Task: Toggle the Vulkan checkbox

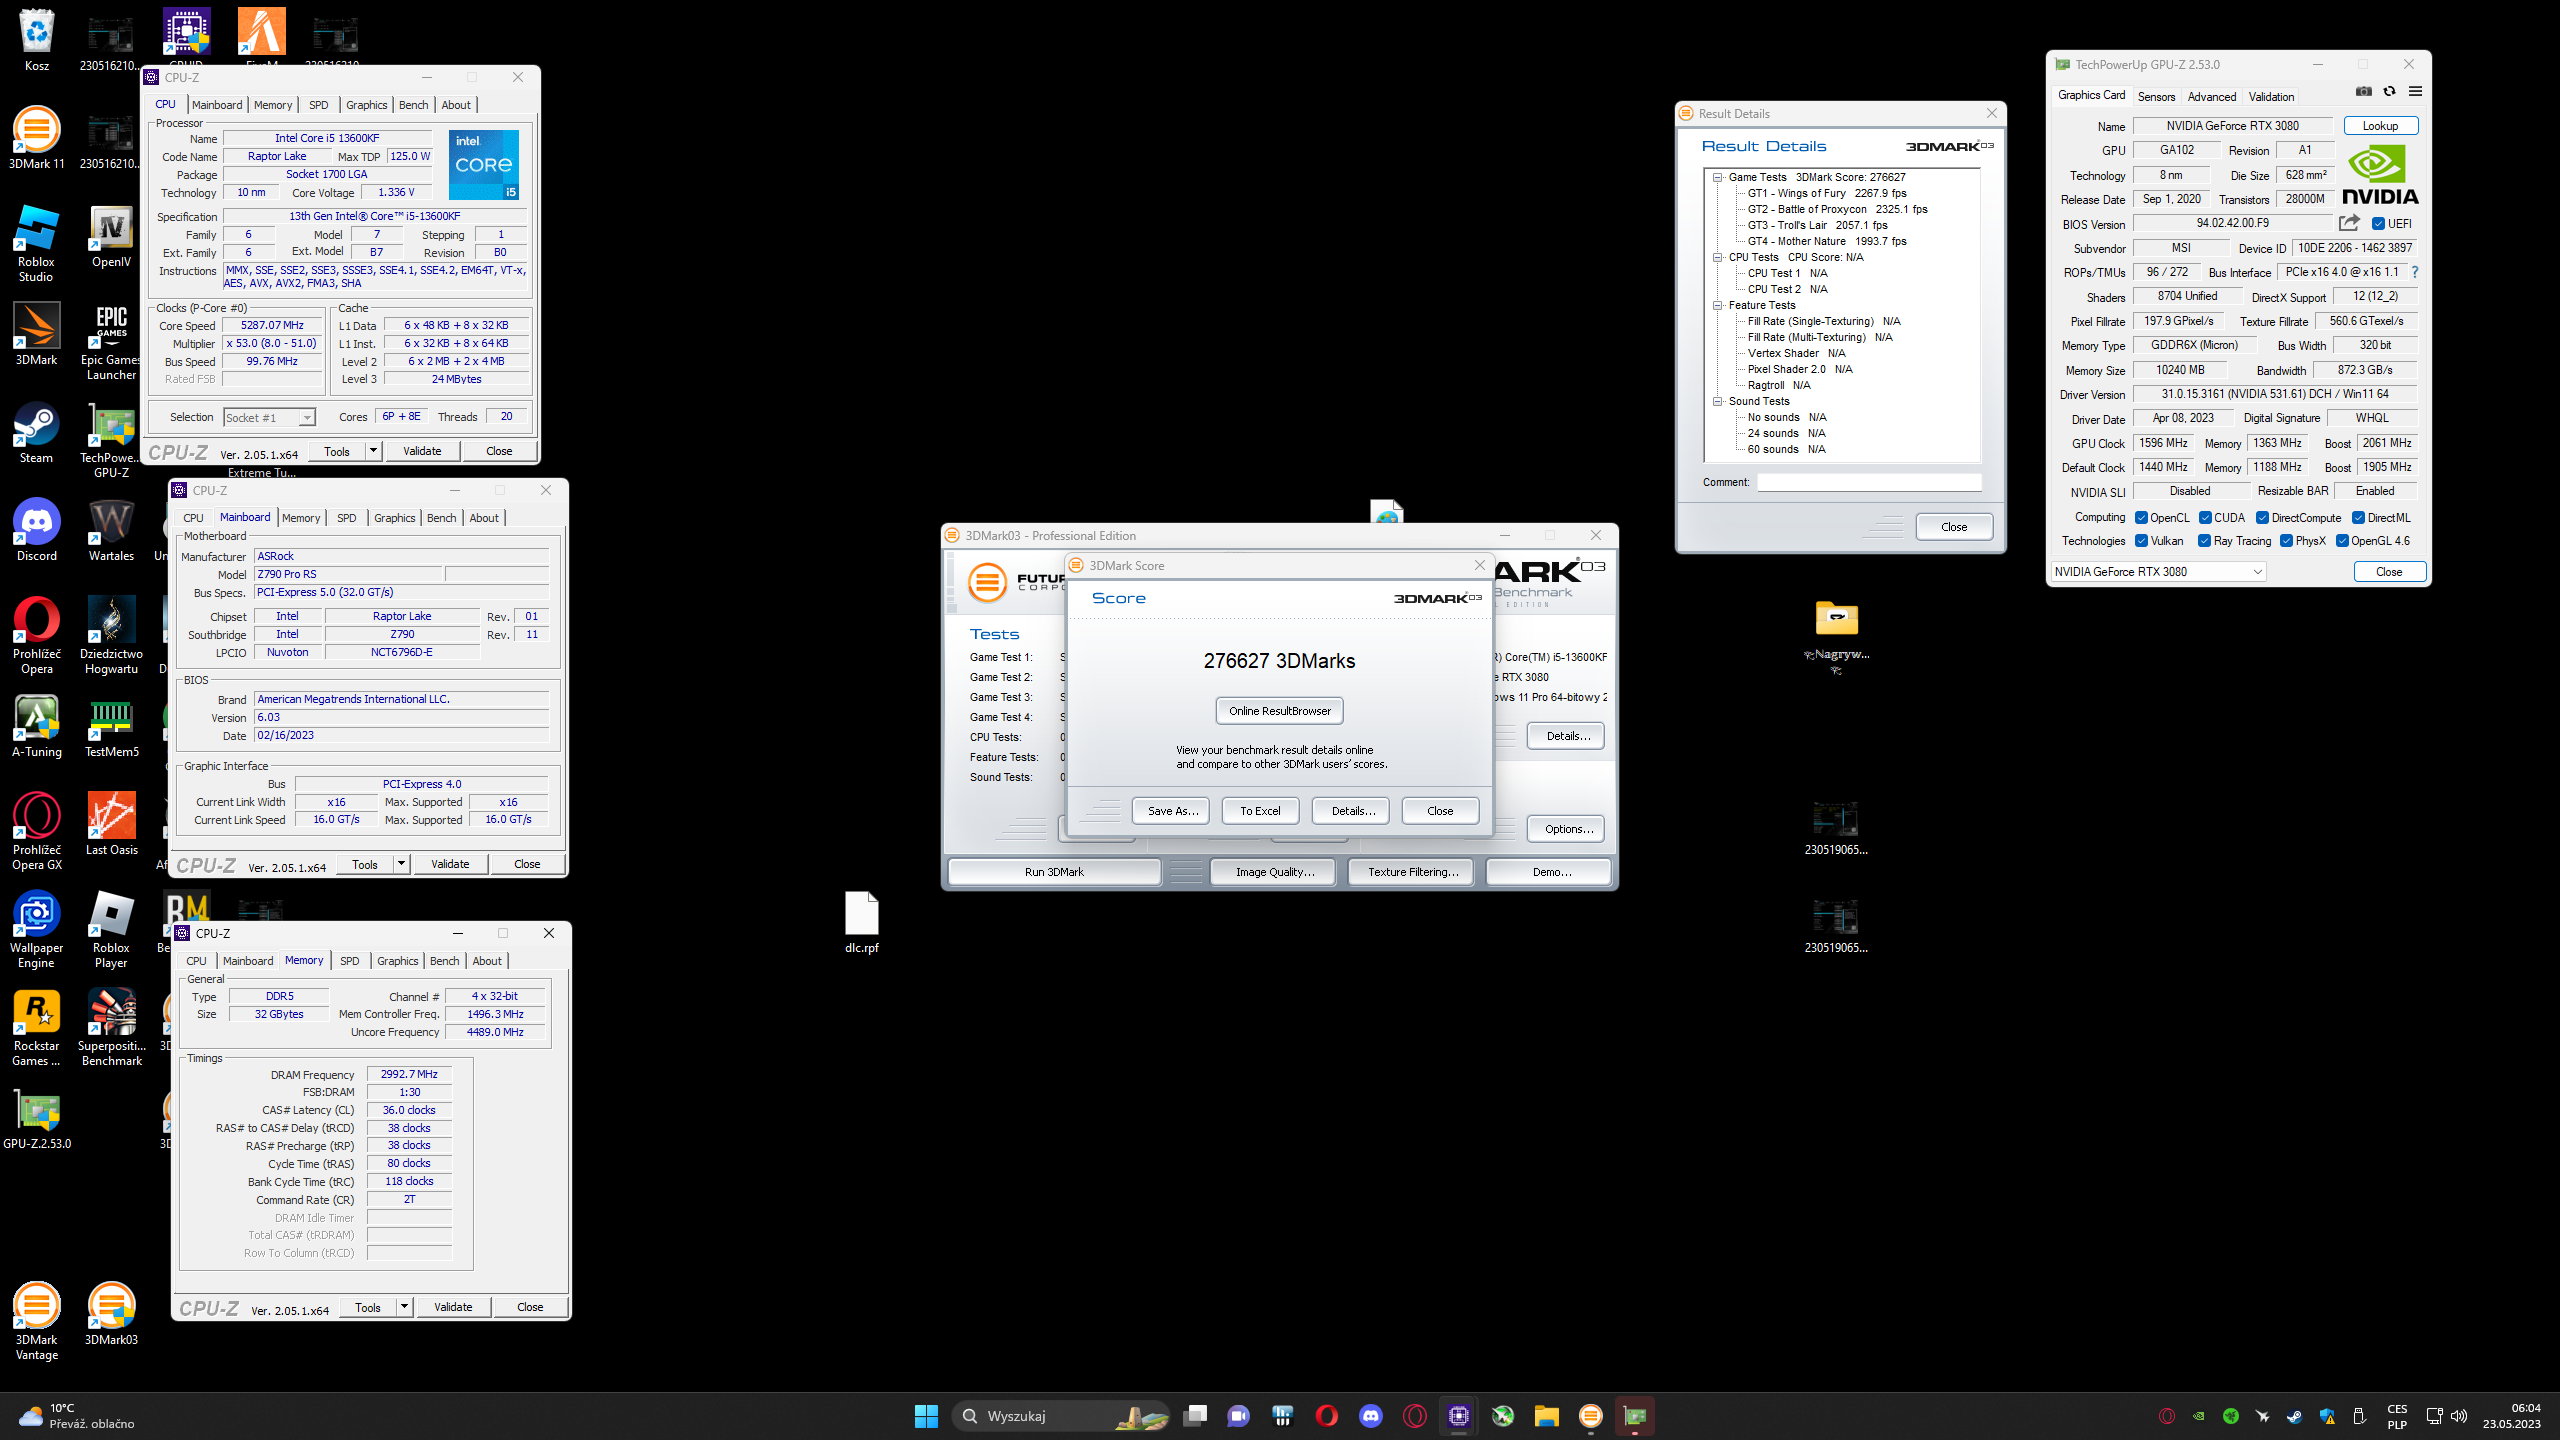Action: pos(2141,541)
